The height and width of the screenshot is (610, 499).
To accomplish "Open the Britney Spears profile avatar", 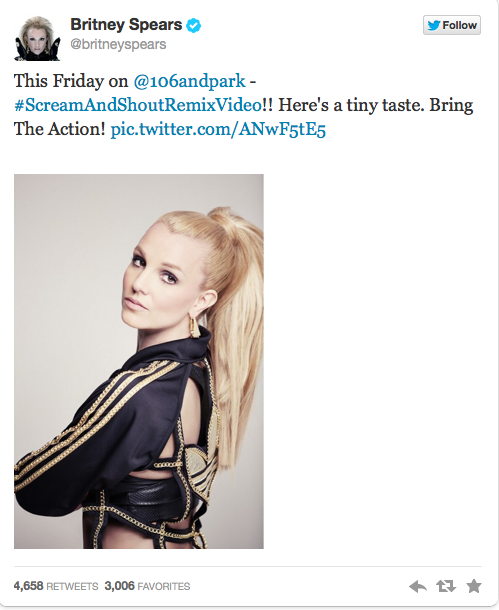I will tap(37, 38).
